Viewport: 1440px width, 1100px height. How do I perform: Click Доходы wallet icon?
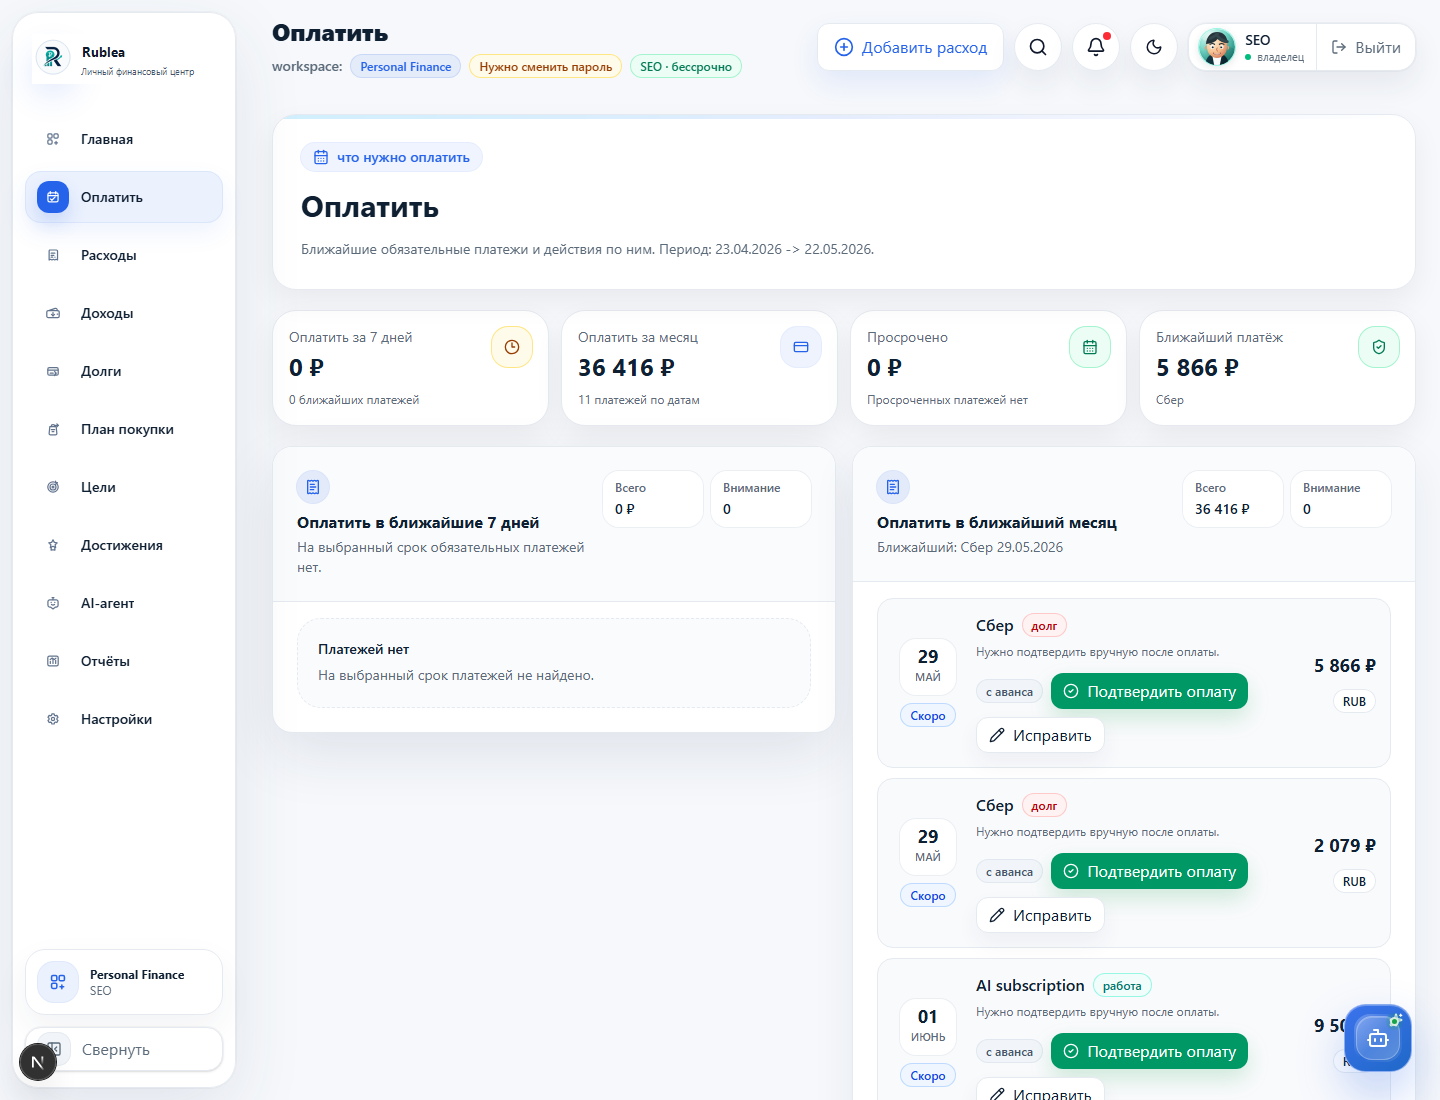pyautogui.click(x=53, y=313)
